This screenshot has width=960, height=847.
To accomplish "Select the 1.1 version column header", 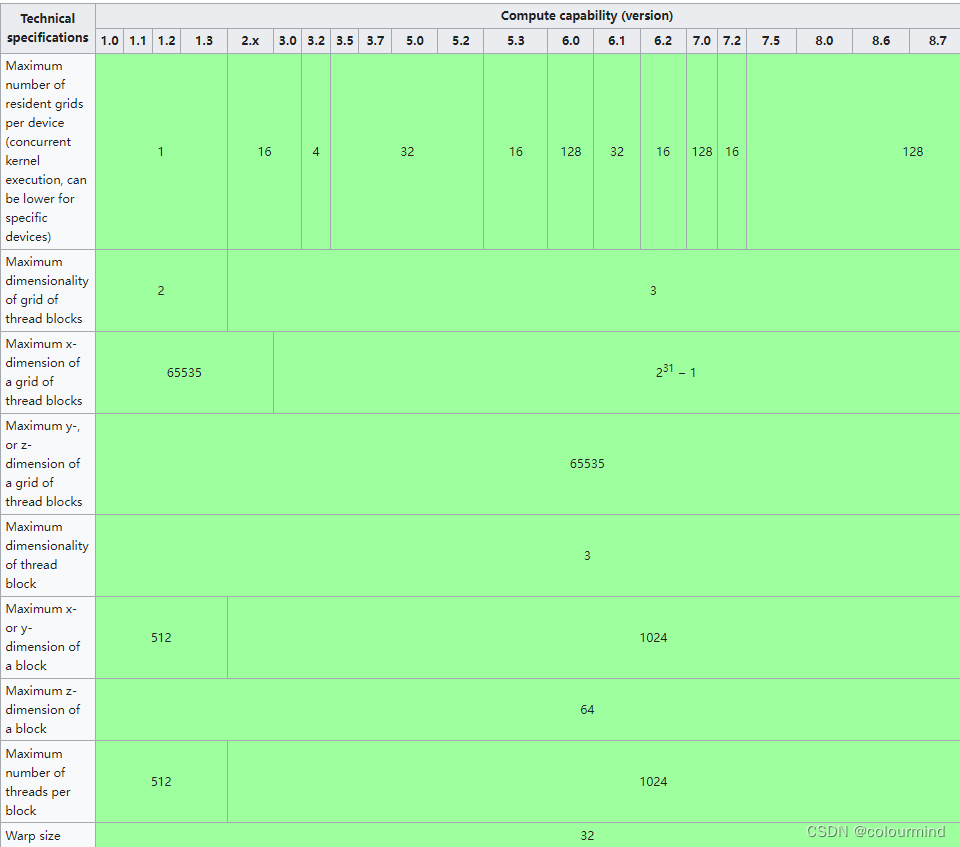I will coord(138,41).
